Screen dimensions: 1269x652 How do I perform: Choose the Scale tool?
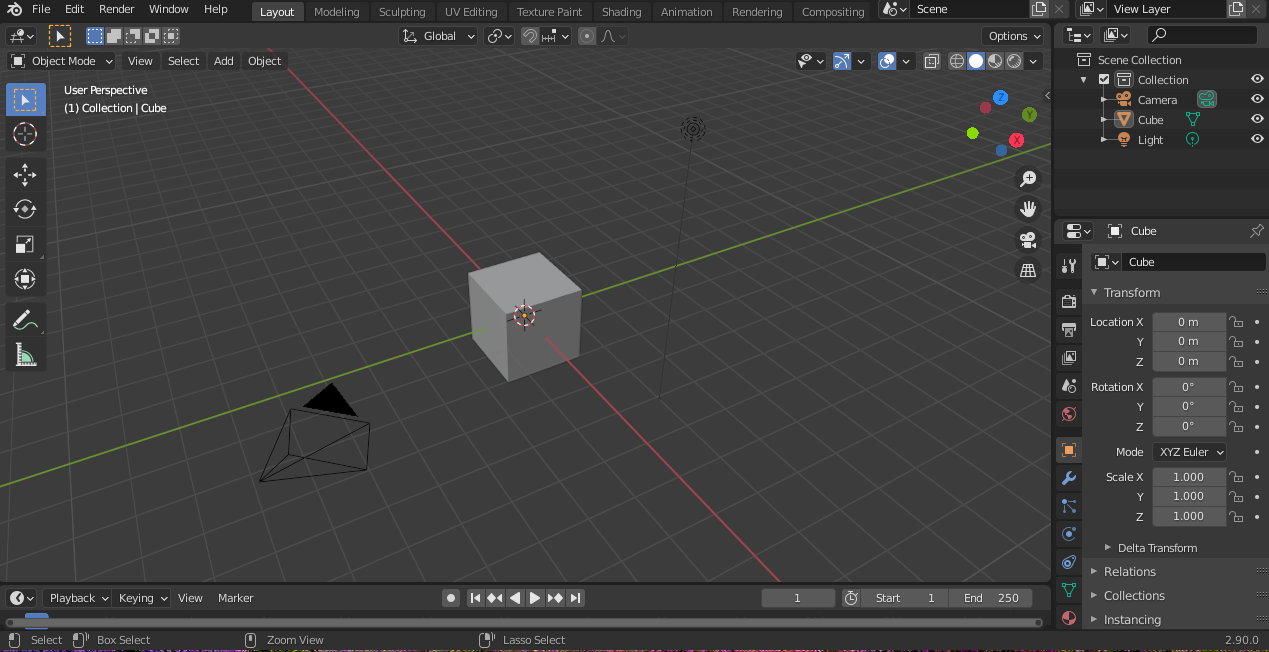pyautogui.click(x=25, y=244)
